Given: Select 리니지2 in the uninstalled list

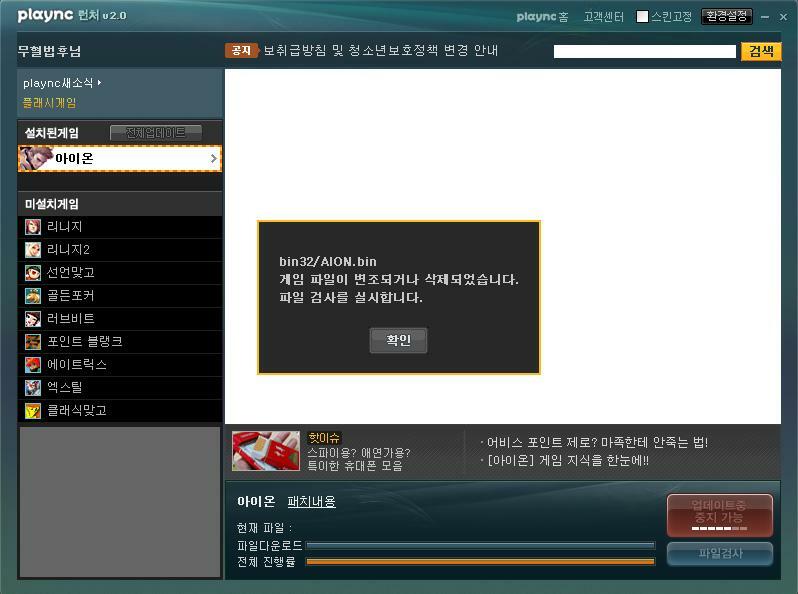Looking at the screenshot, I should (x=120, y=250).
